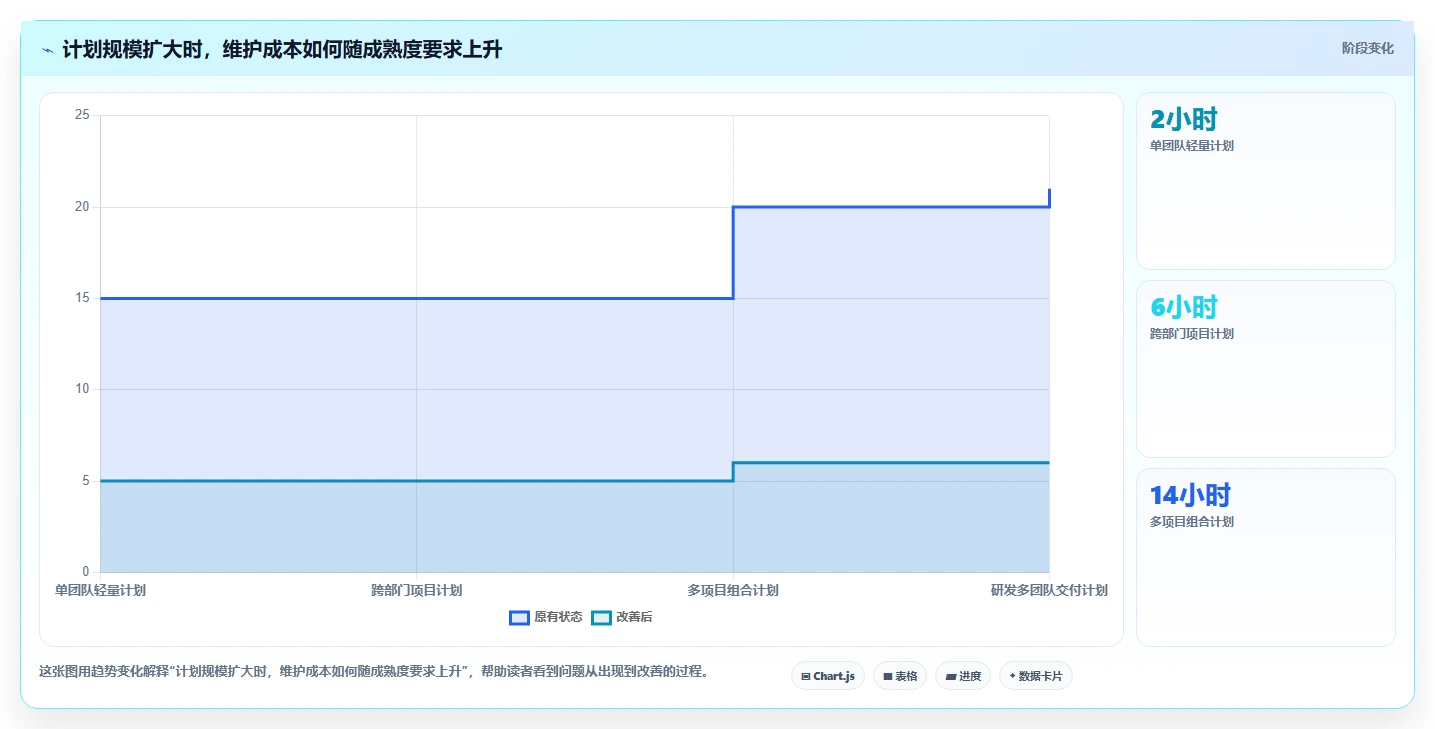Click the 6小时 value text

point(1184,307)
